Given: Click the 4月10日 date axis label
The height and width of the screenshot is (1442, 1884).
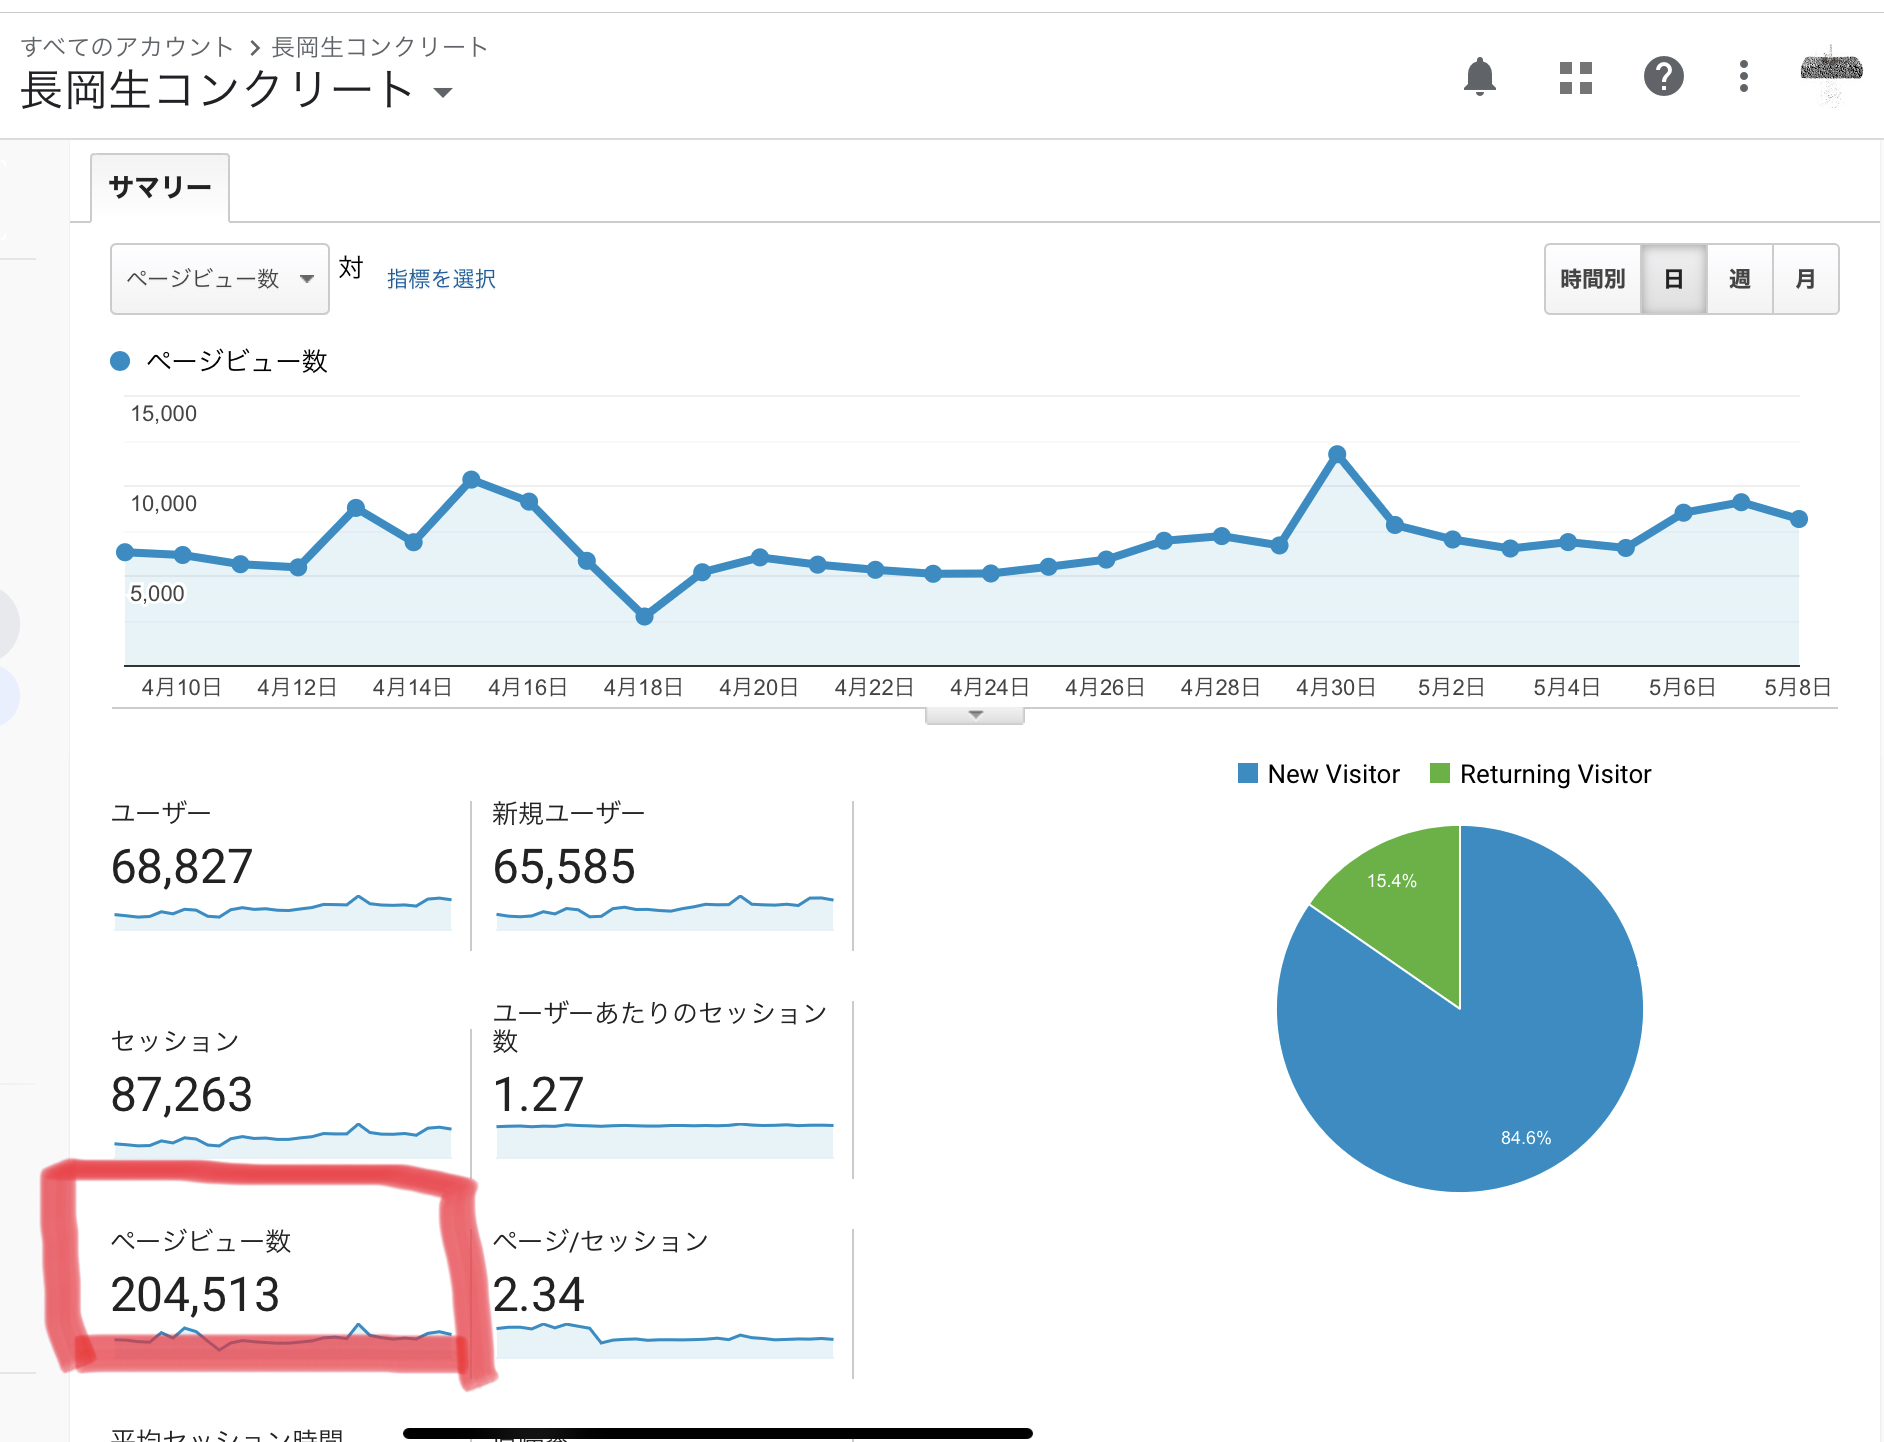Looking at the screenshot, I should [x=181, y=688].
